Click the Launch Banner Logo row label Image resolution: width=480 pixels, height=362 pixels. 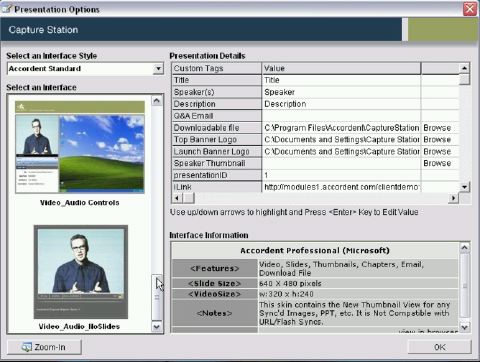[217, 152]
